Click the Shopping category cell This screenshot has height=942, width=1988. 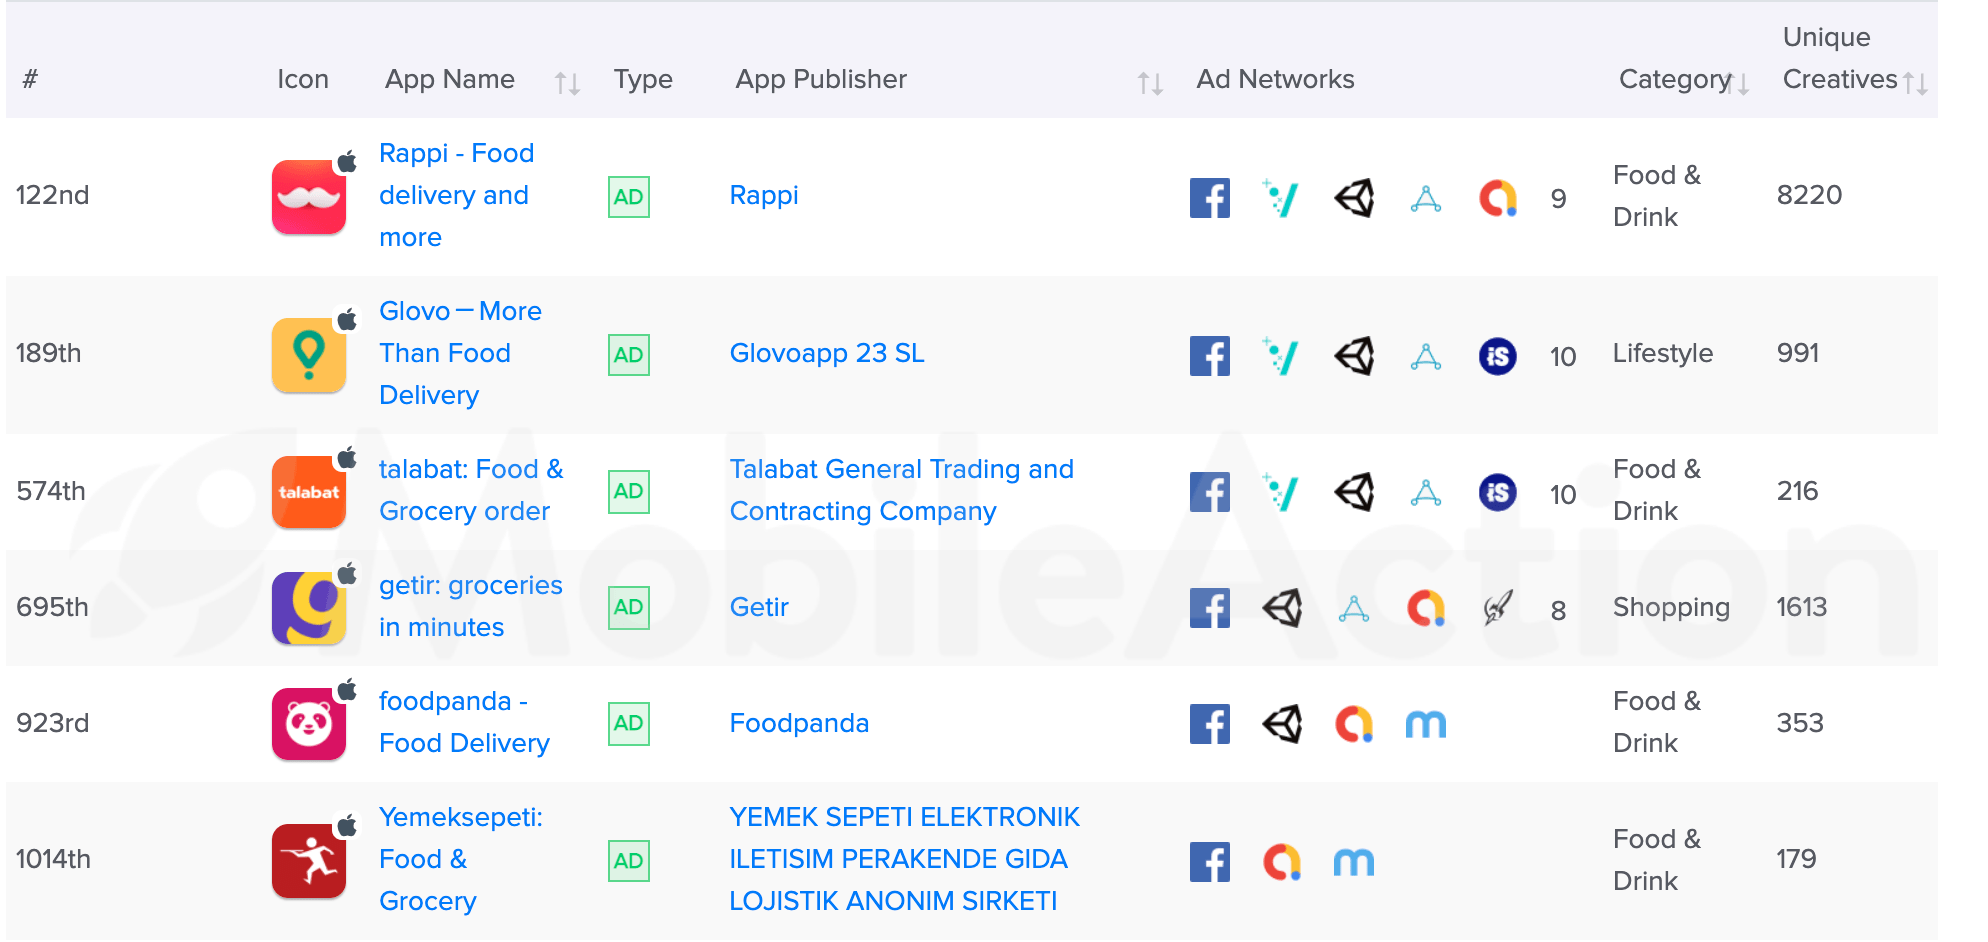[x=1671, y=607]
